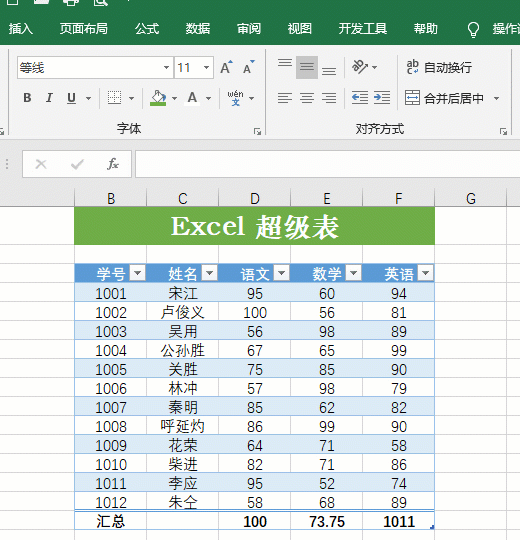
Task: Select column G header
Action: [x=470, y=198]
